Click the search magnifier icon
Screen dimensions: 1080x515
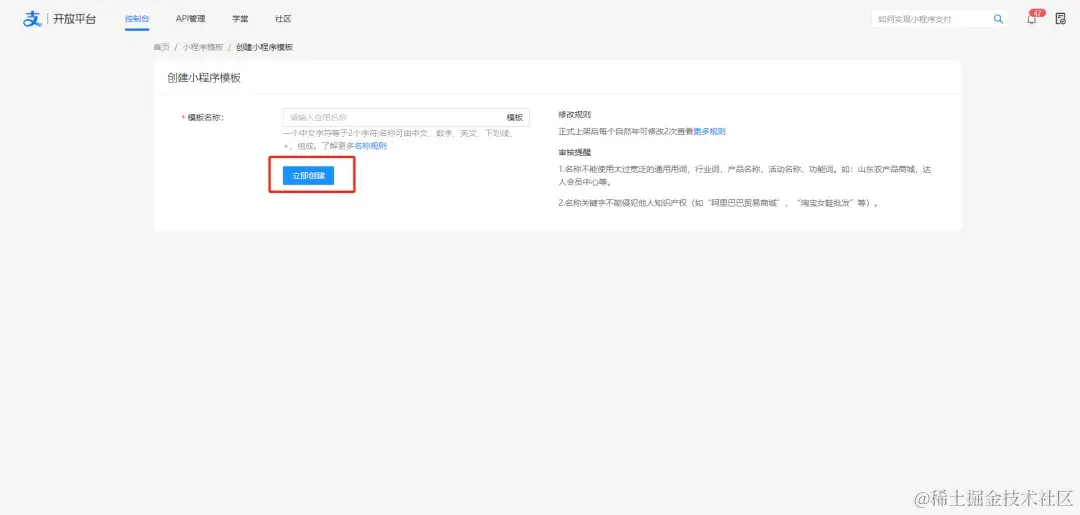998,19
